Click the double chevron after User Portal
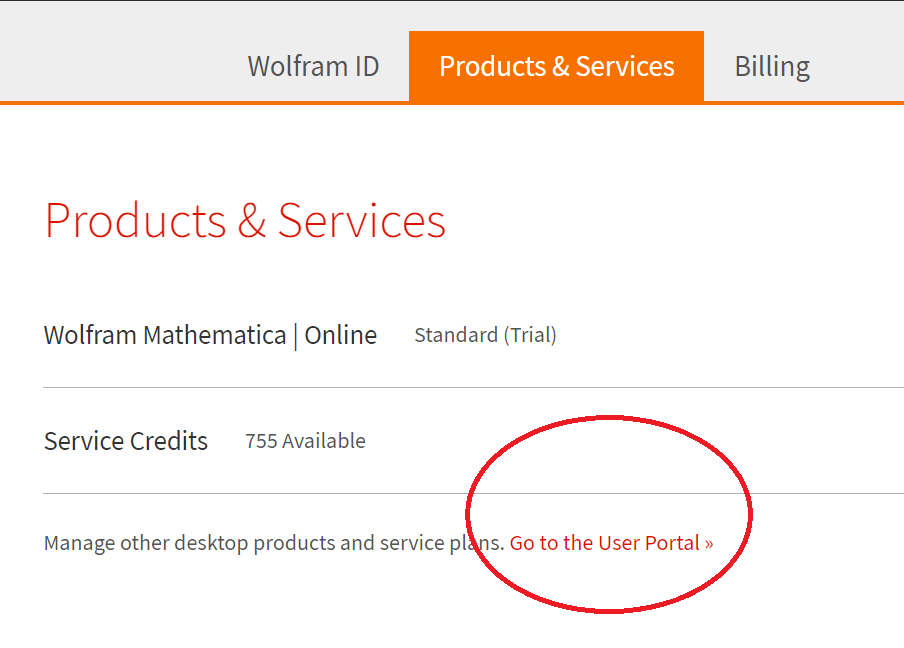 (x=709, y=544)
